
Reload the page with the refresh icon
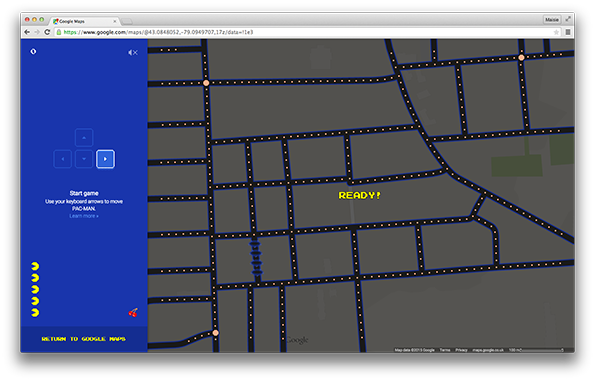[47, 32]
